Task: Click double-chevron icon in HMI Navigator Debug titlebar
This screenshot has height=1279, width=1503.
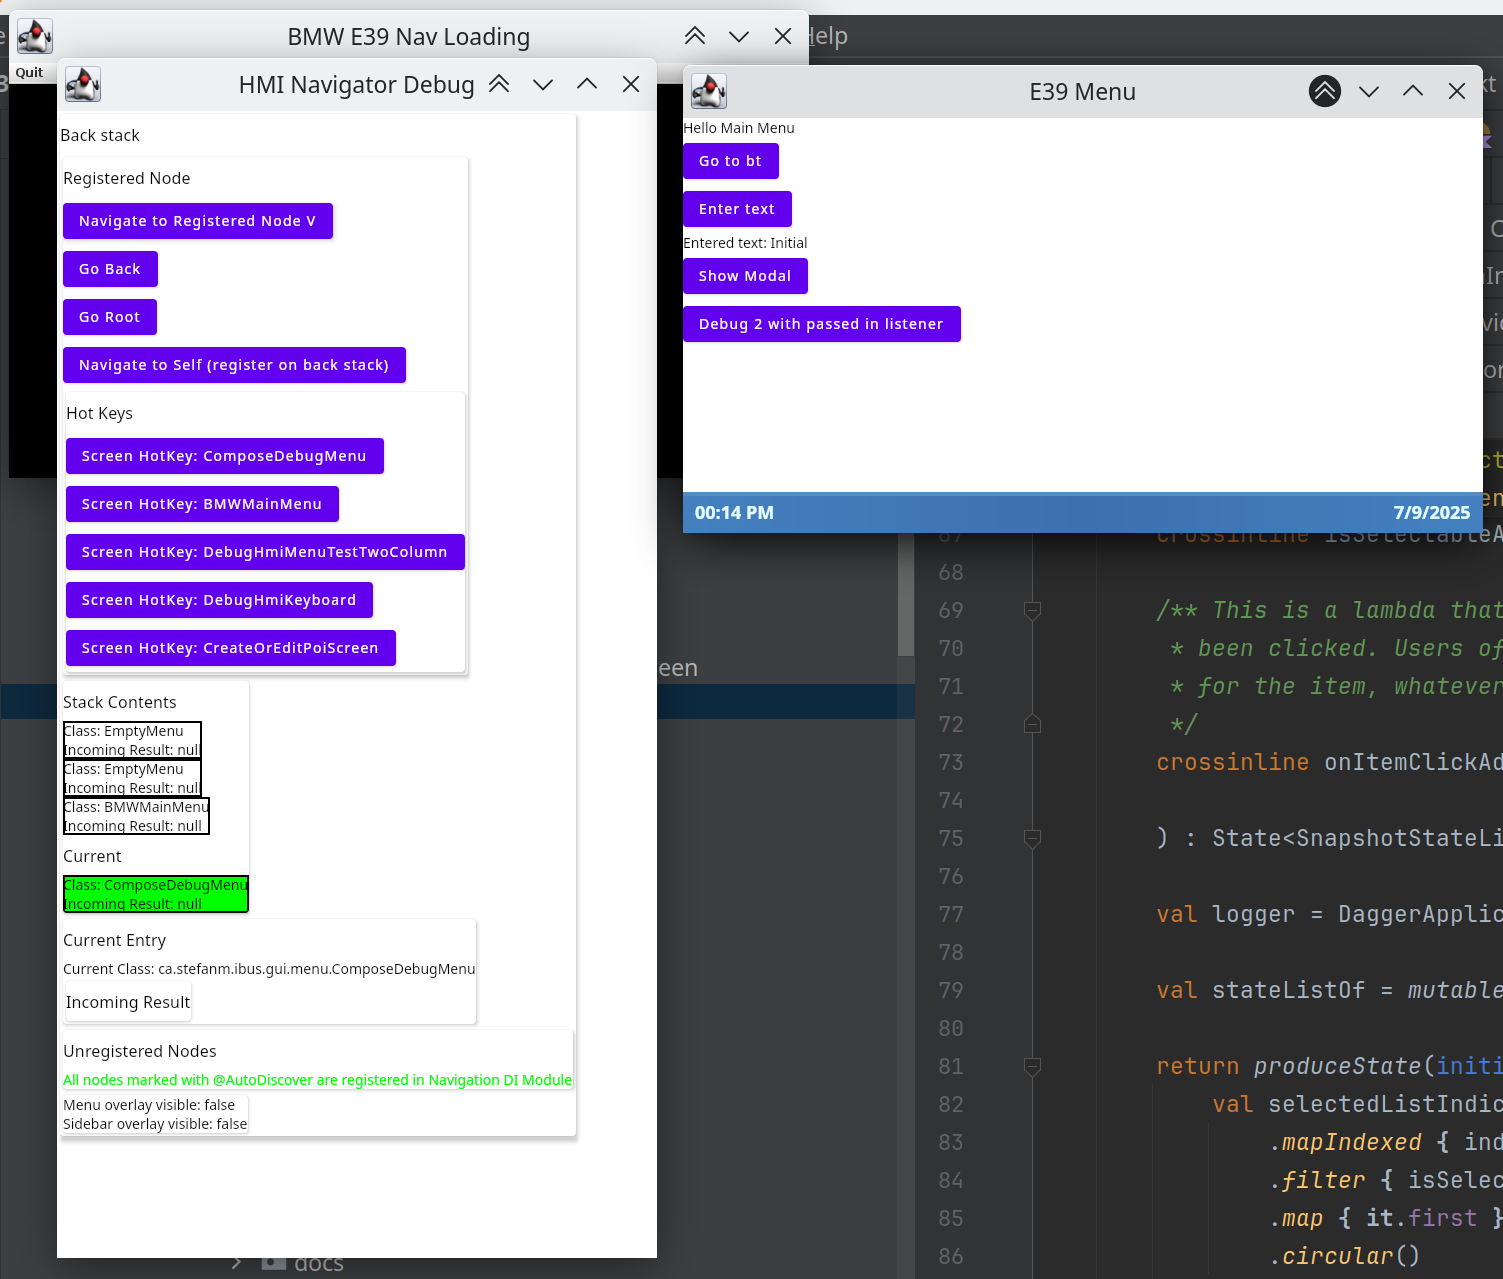Action: (499, 85)
